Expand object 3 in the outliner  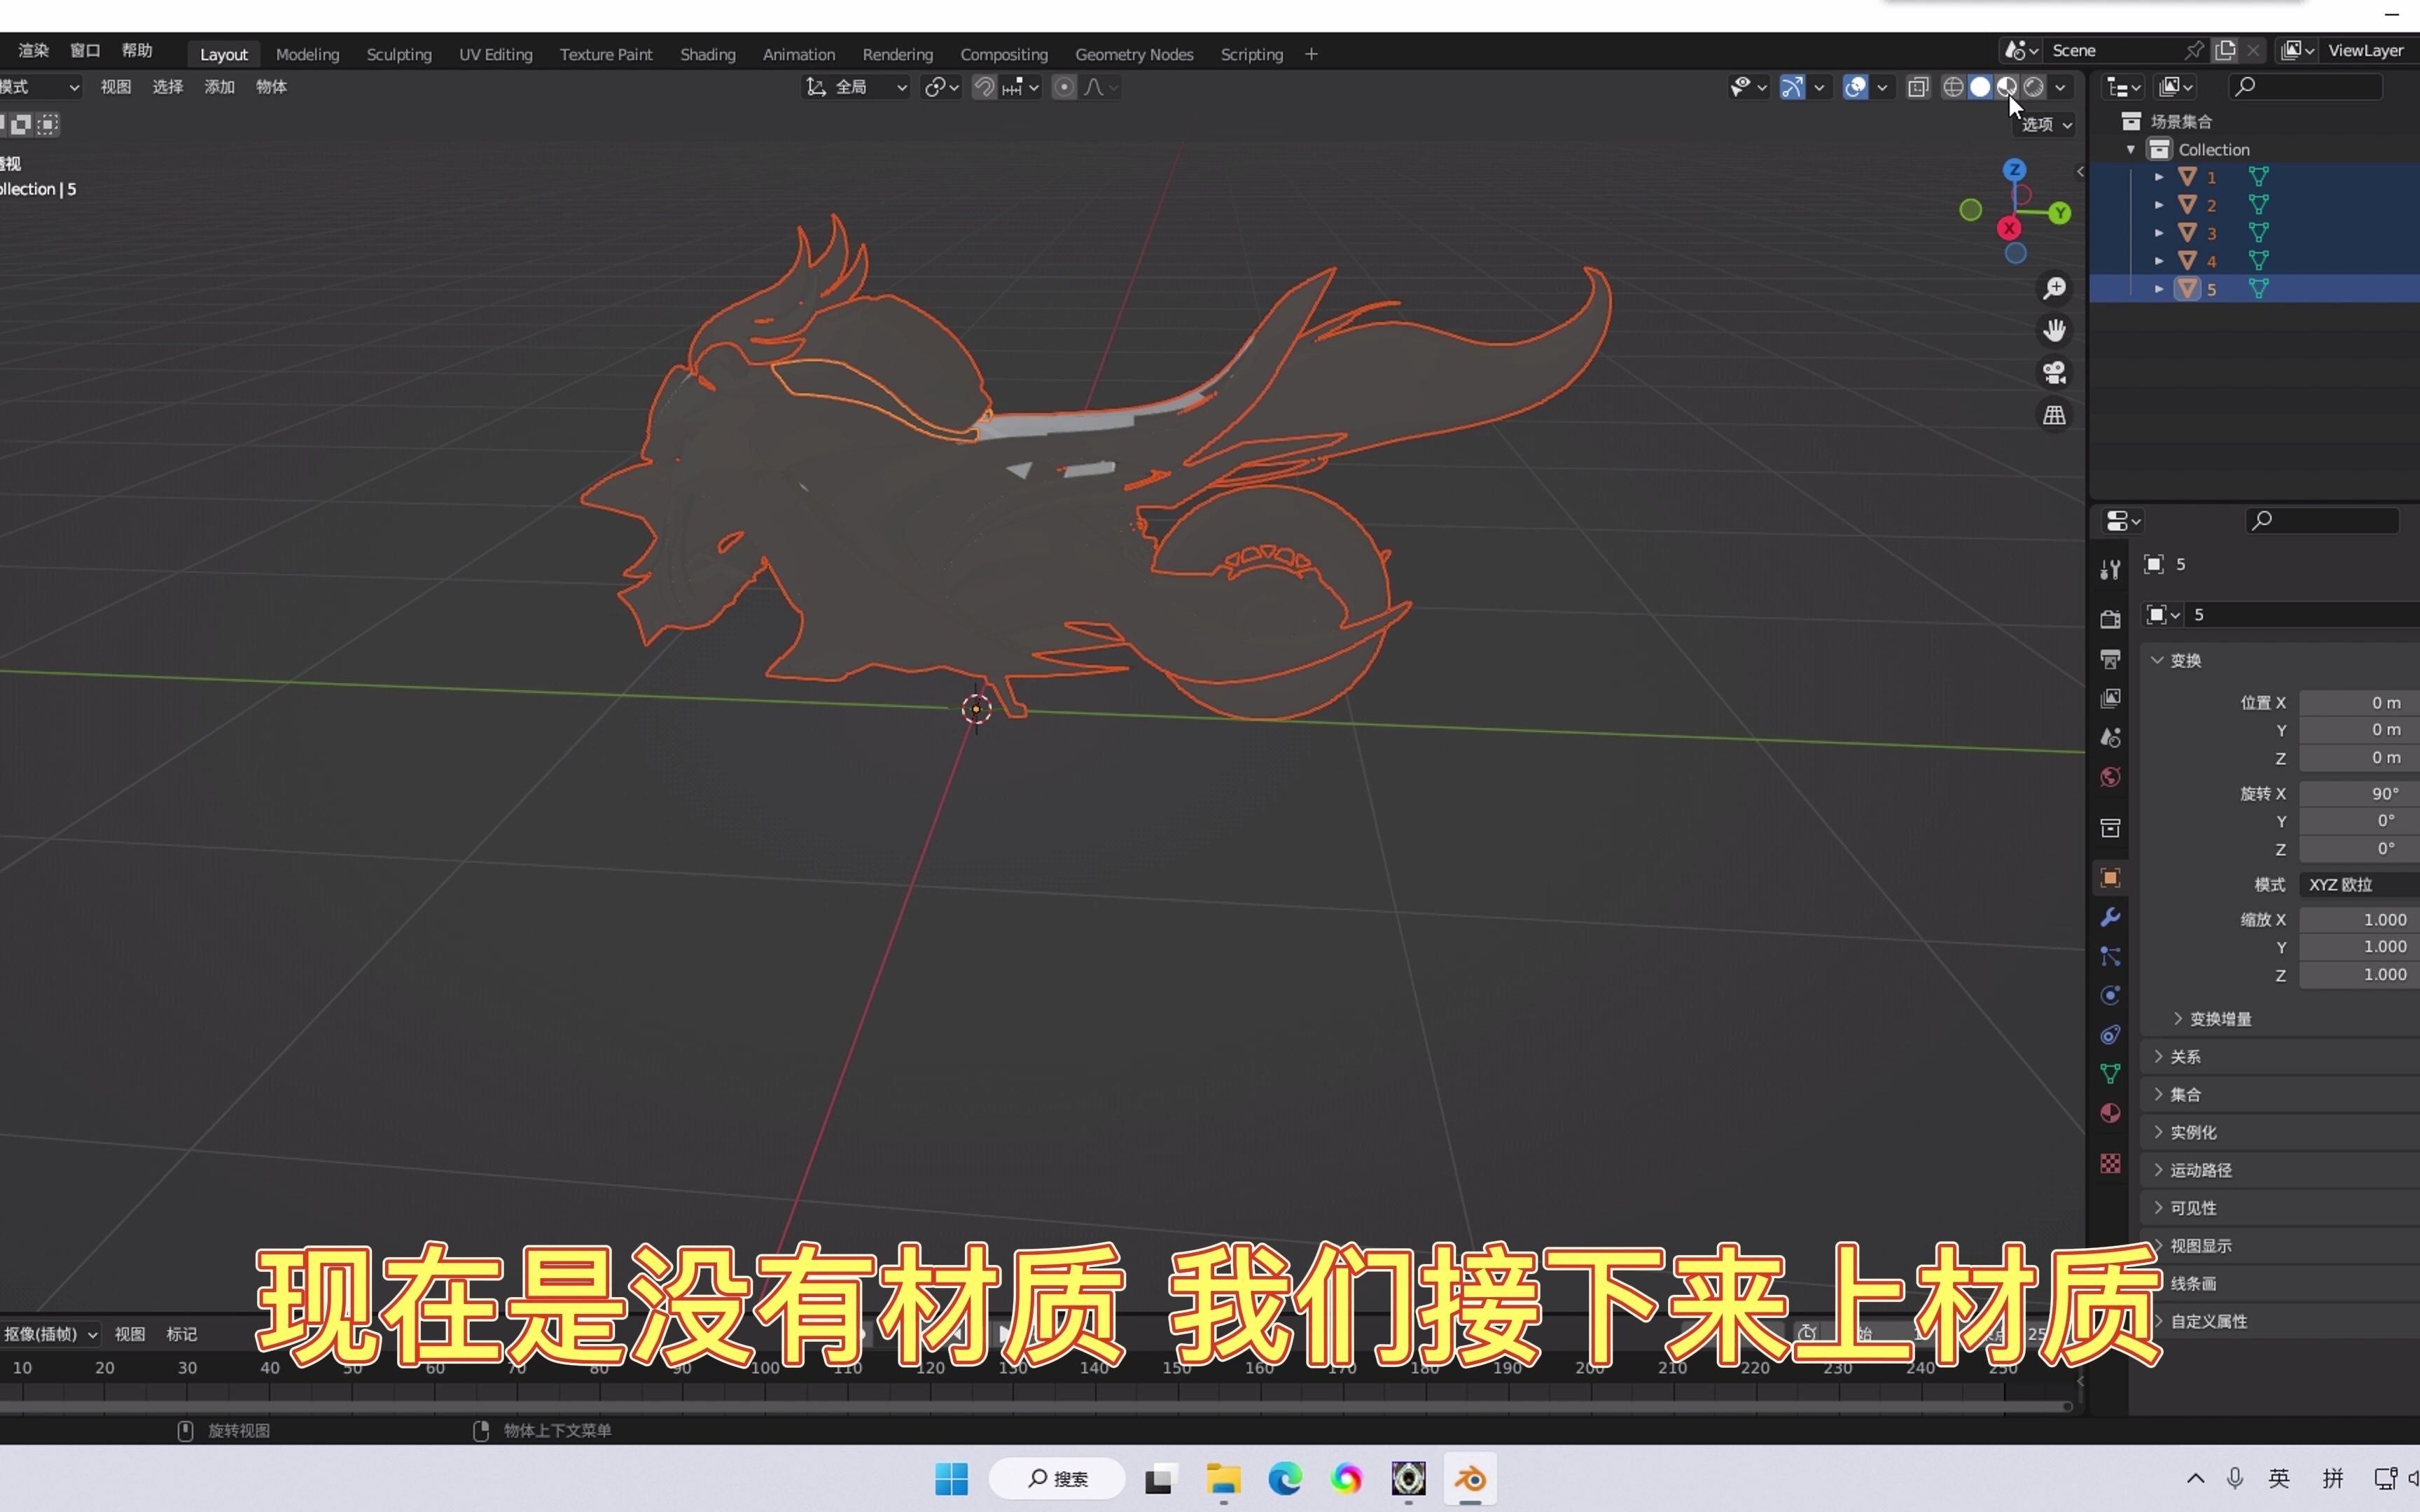[x=2158, y=233]
